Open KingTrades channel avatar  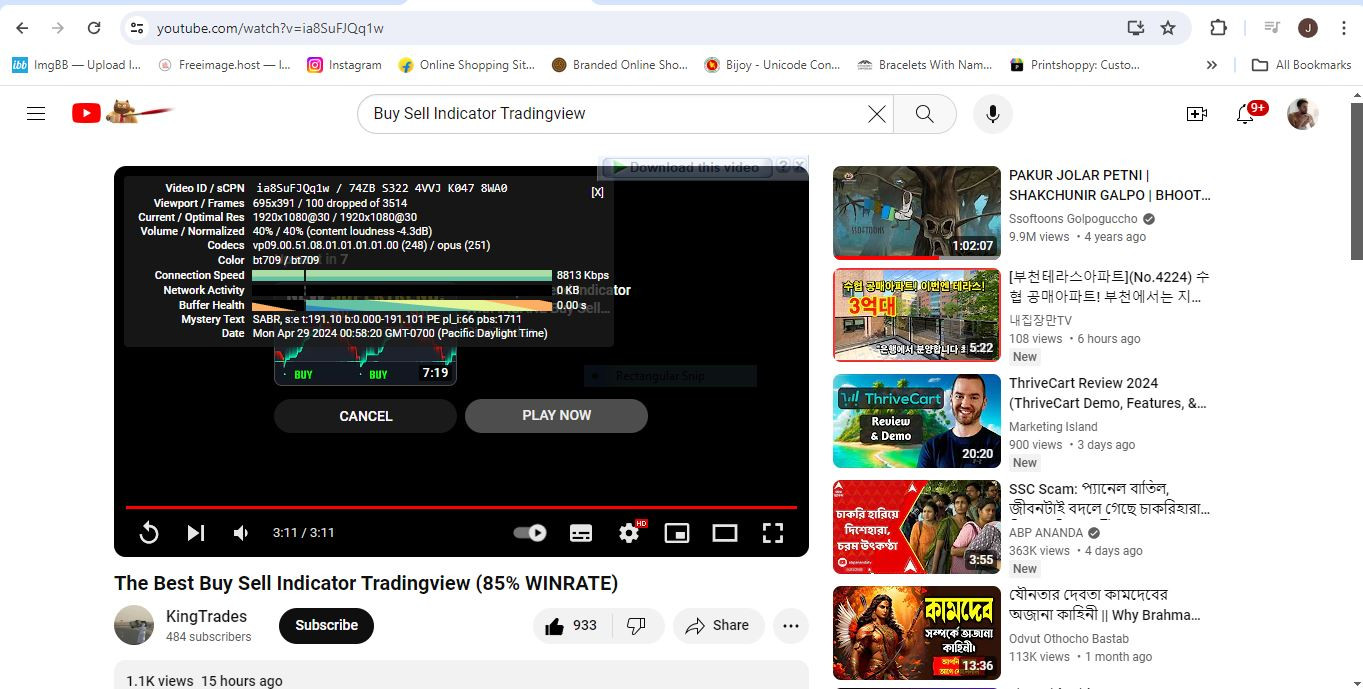(x=134, y=625)
